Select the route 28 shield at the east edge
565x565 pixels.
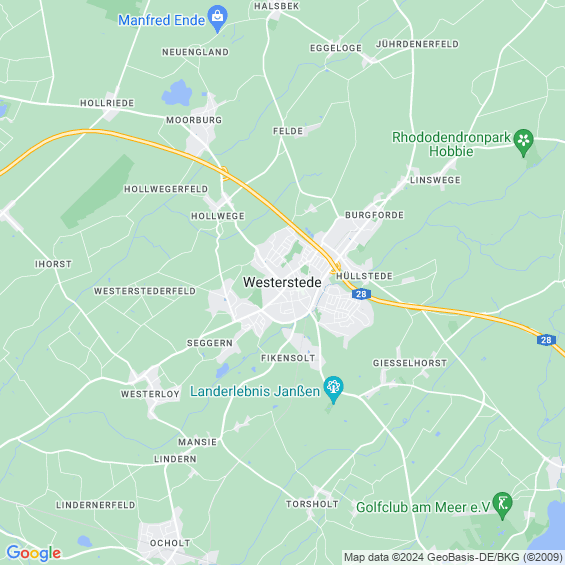click(546, 340)
